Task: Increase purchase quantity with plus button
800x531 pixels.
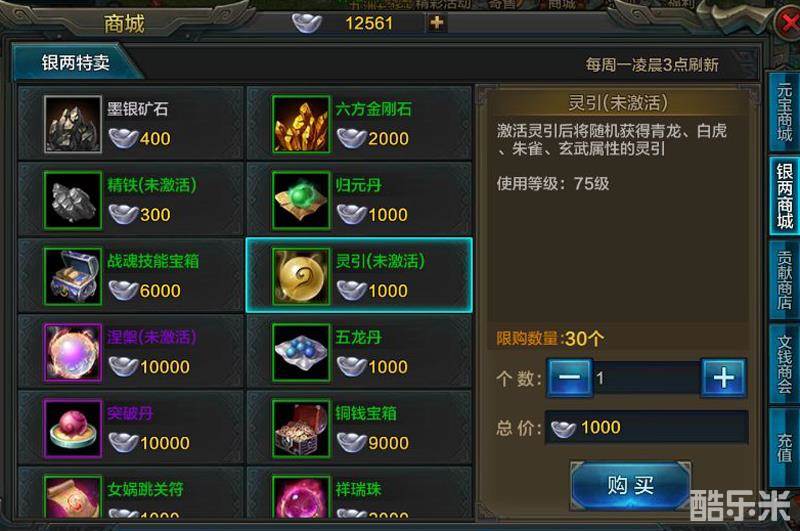Action: point(723,378)
